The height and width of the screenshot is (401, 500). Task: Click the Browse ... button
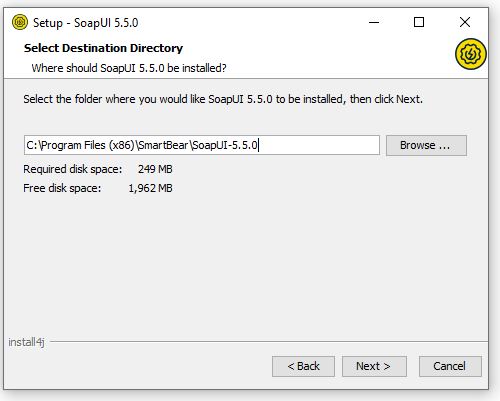click(426, 145)
